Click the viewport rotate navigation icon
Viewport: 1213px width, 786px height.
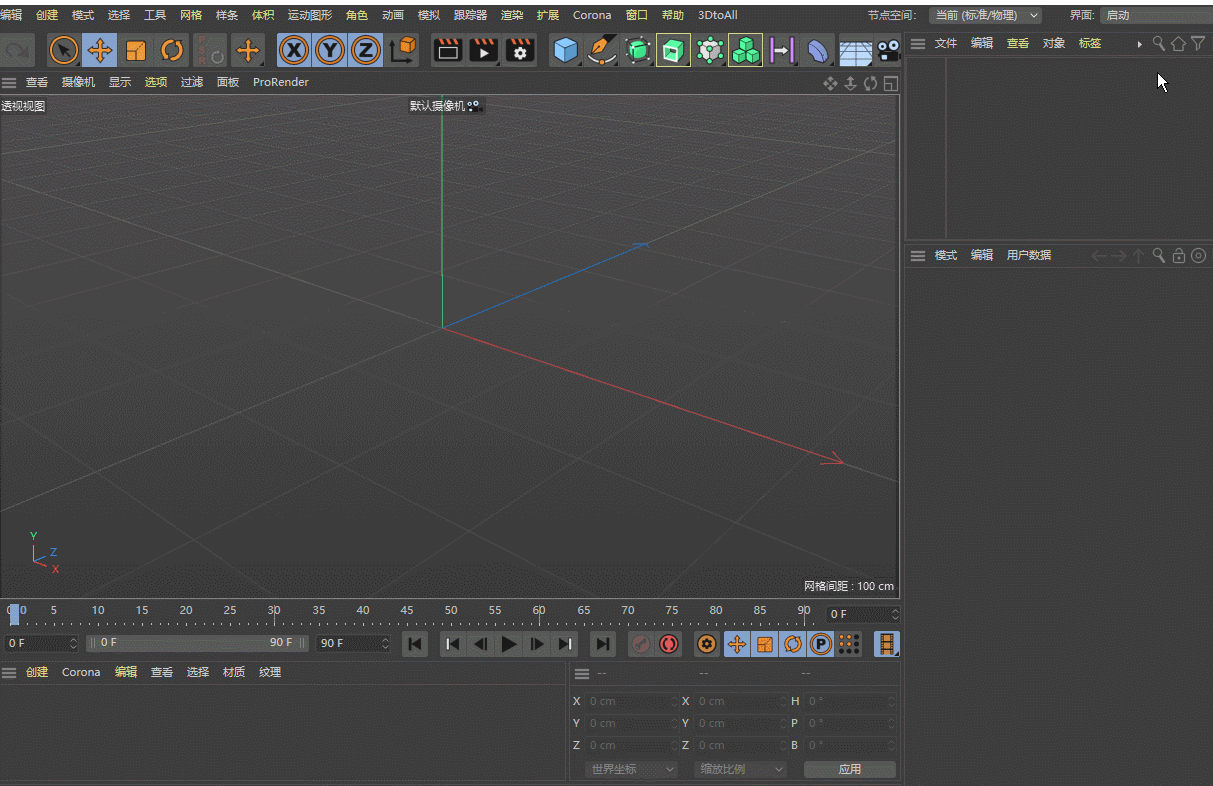click(x=871, y=83)
